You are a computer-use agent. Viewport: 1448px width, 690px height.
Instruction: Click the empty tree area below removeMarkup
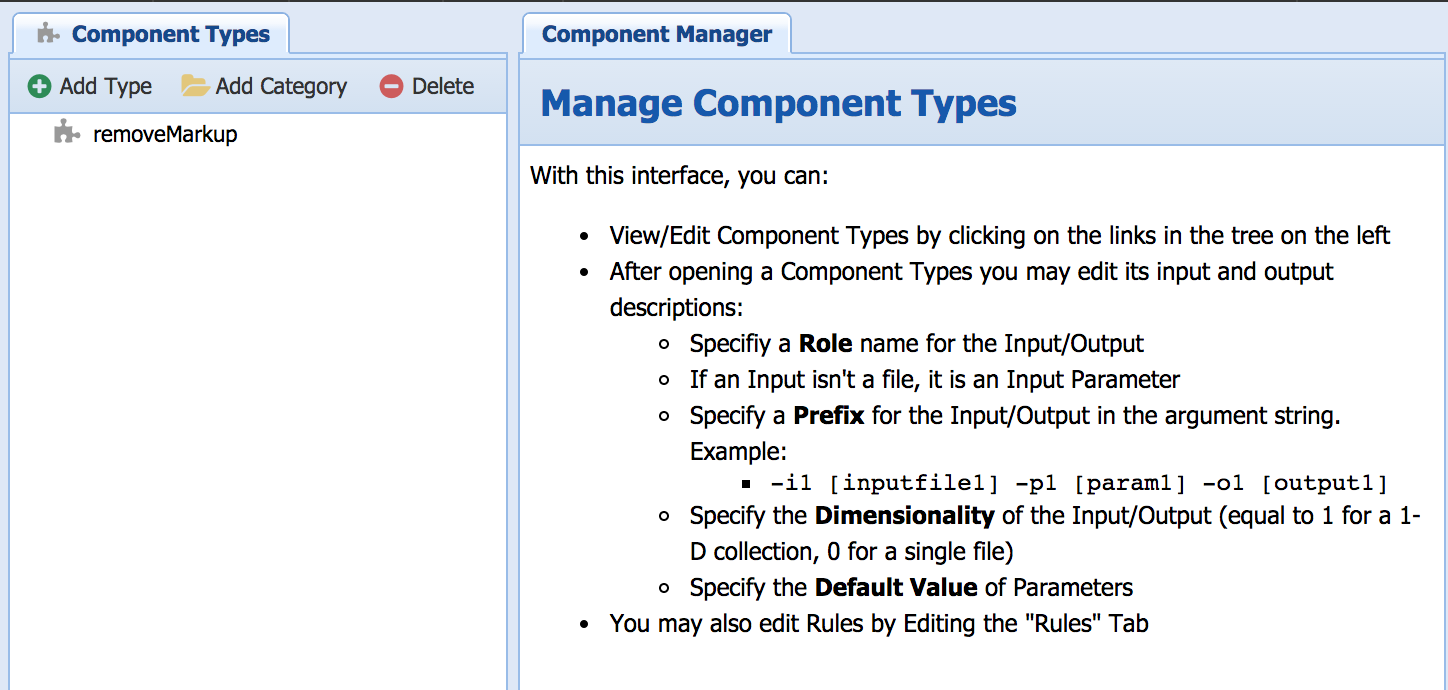click(258, 400)
